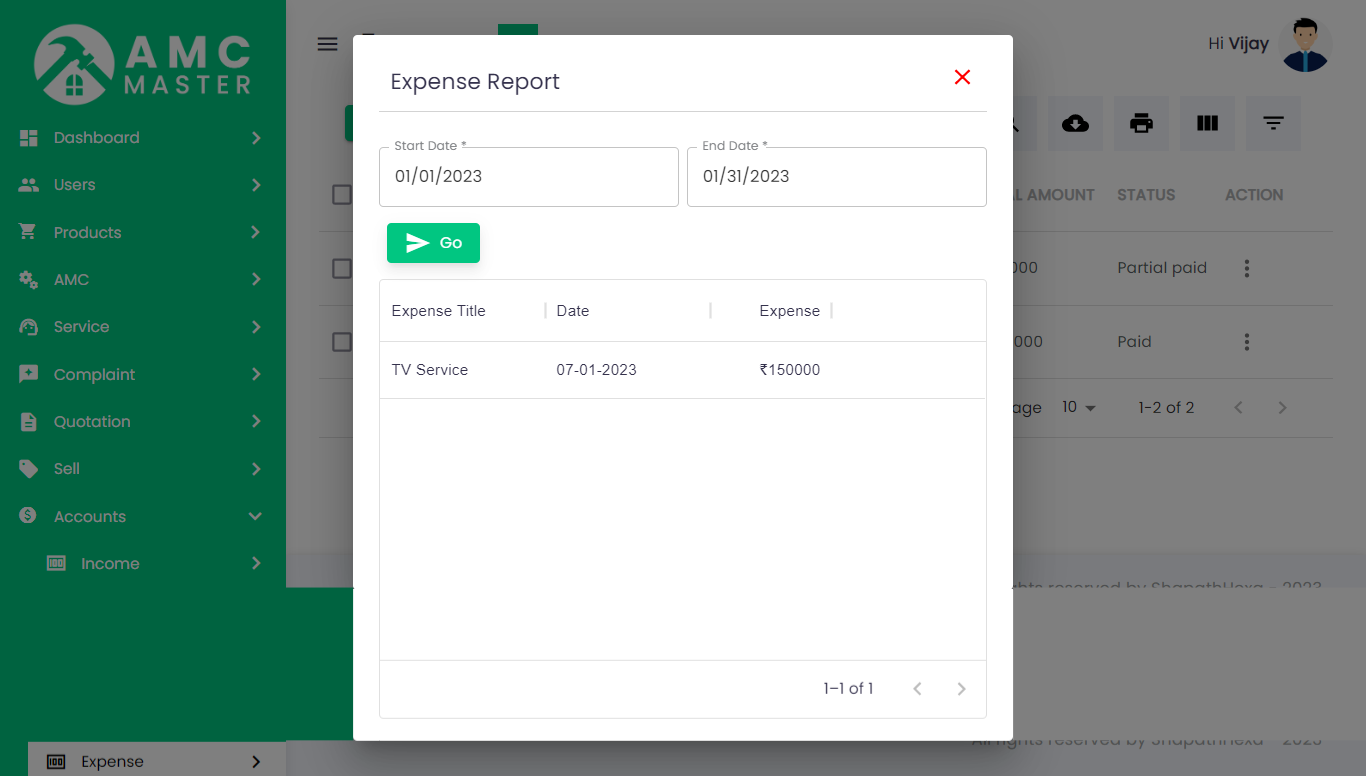The image size is (1366, 776).
Task: Open actions menu for Paid row
Action: tap(1246, 342)
